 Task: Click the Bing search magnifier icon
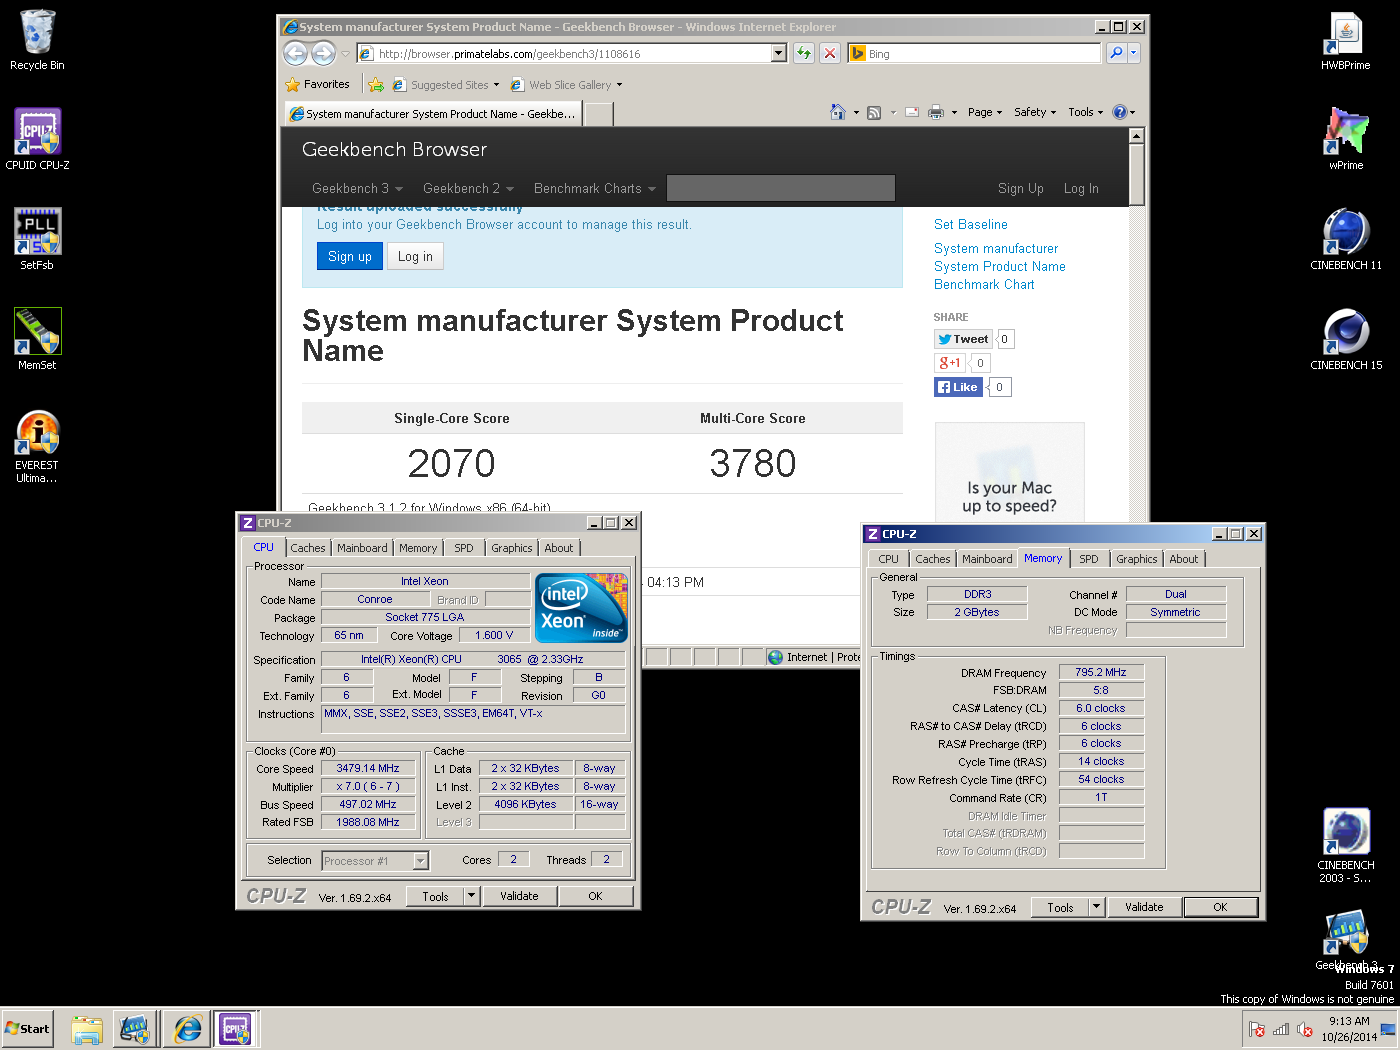click(1116, 53)
